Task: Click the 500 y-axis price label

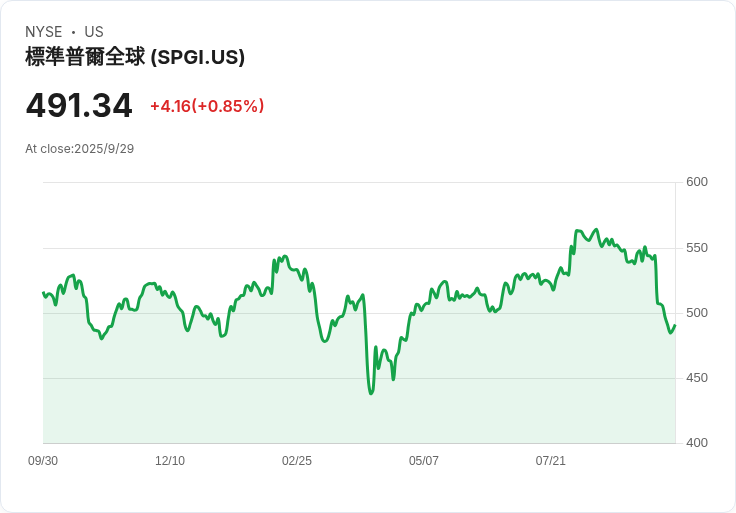Action: tap(697, 313)
